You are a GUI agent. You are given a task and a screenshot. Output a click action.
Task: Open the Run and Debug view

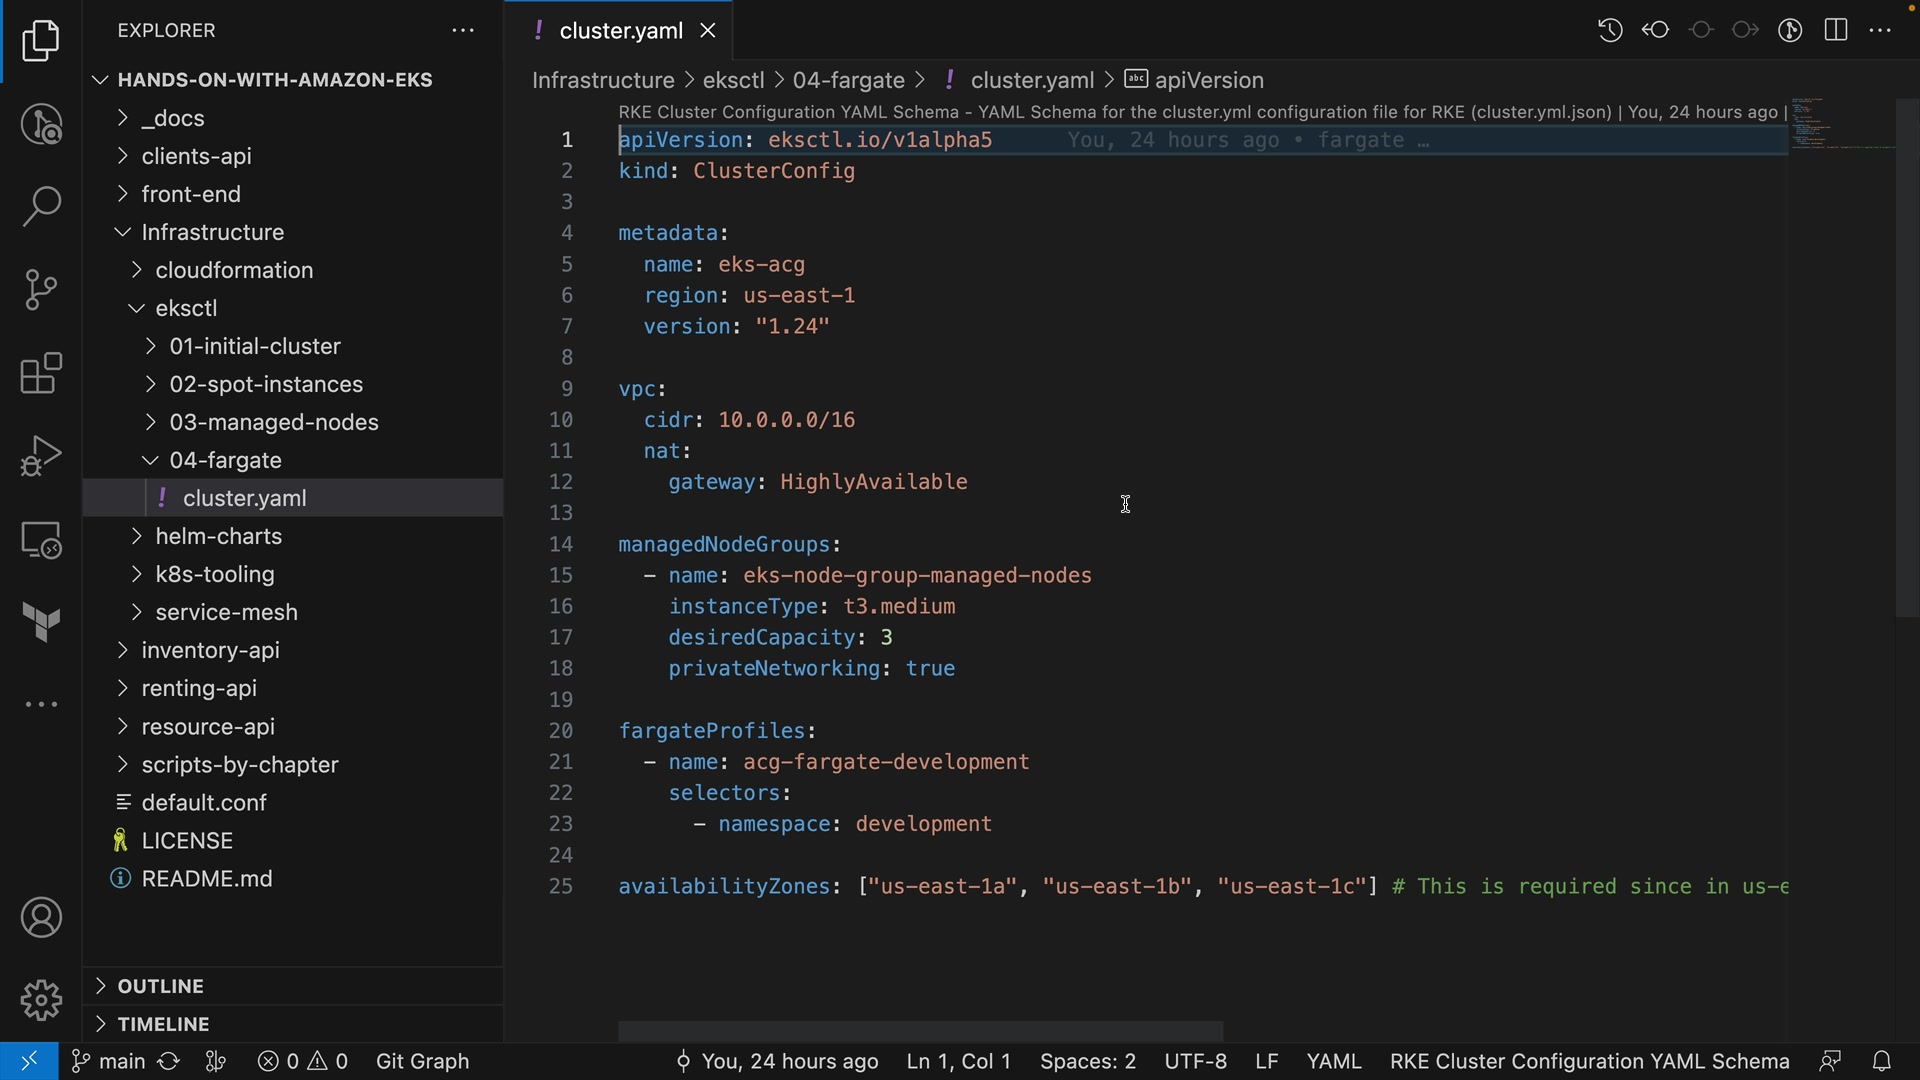point(41,456)
